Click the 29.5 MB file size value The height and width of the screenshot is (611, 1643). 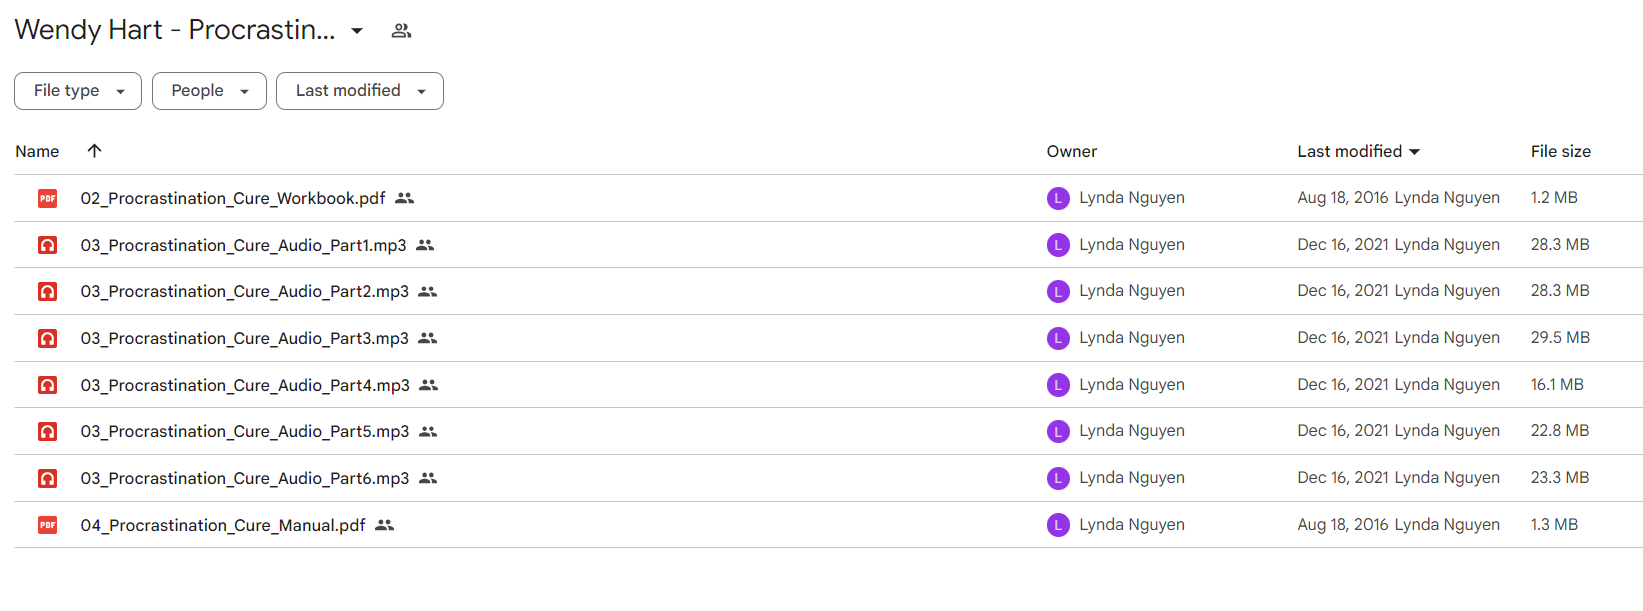1560,338
